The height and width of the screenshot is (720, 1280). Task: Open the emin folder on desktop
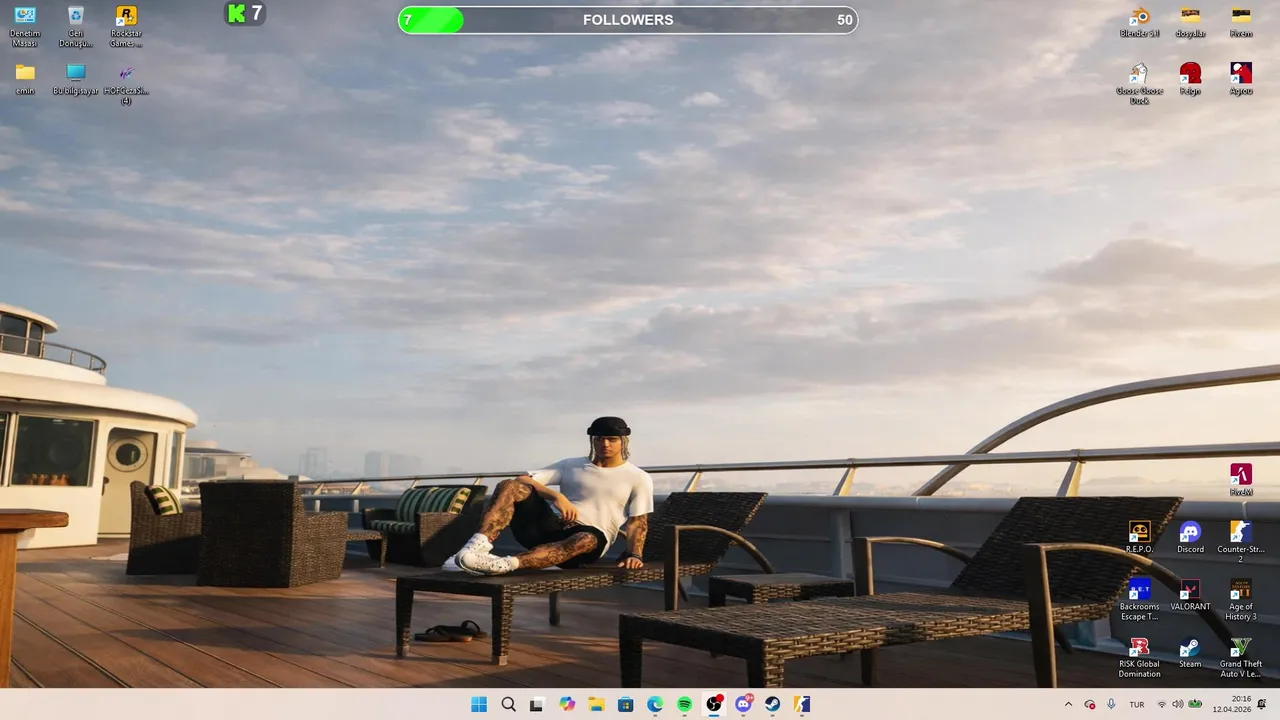point(25,79)
